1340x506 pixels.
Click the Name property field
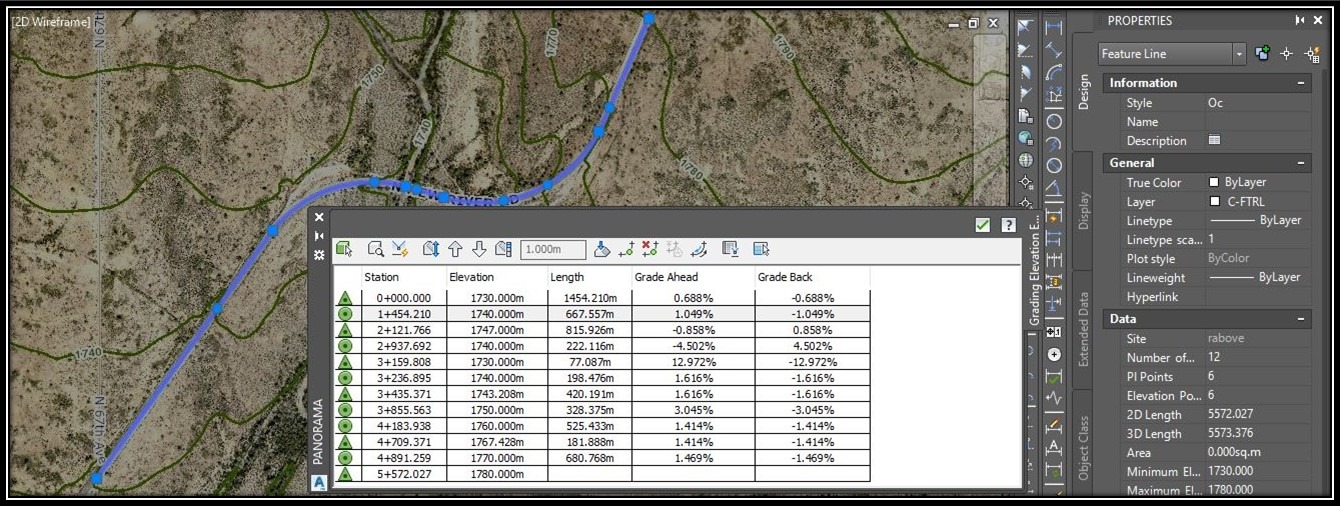click(x=1258, y=122)
